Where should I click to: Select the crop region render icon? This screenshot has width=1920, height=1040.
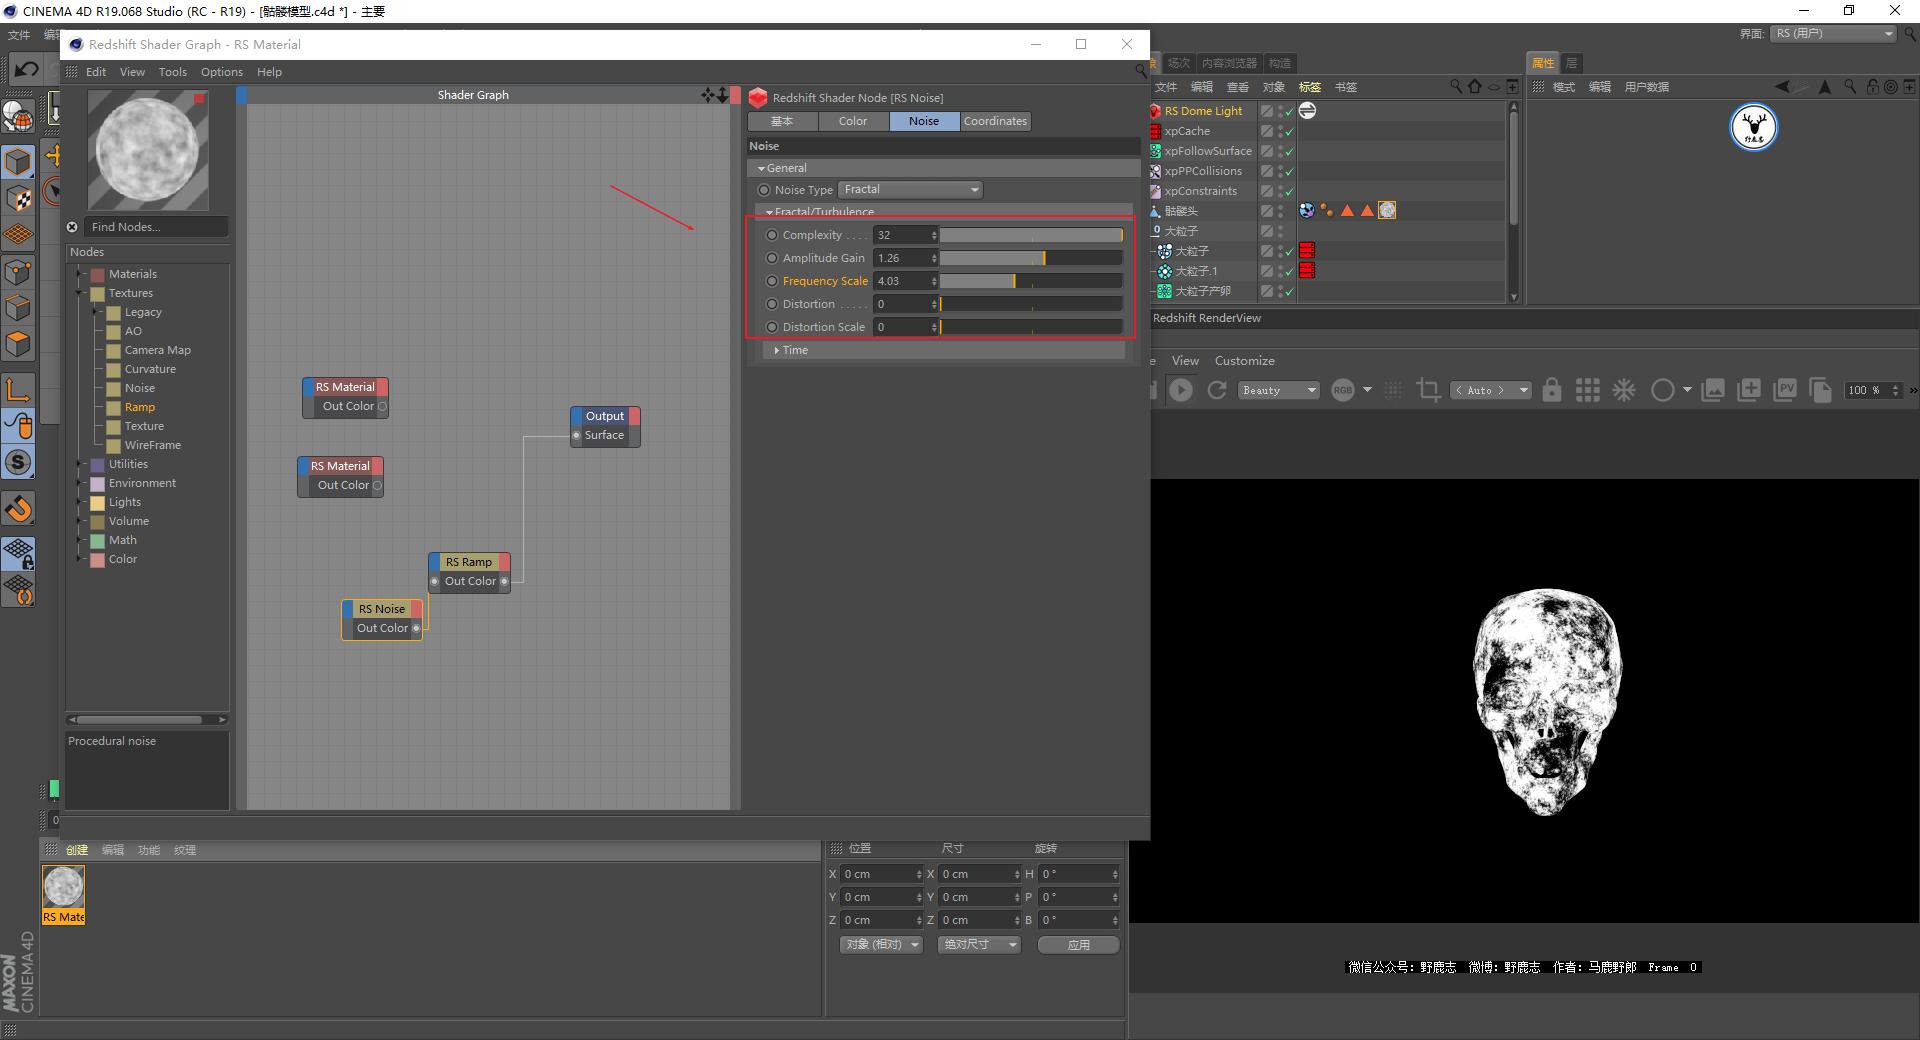coord(1428,390)
